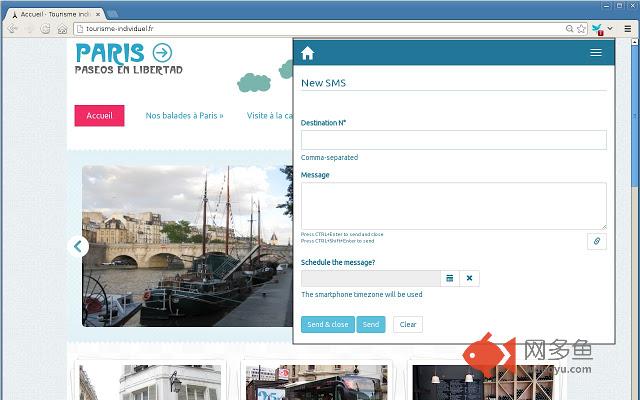
Task: Click the address bar URL tourisme-individuel.fr
Action: (120, 29)
